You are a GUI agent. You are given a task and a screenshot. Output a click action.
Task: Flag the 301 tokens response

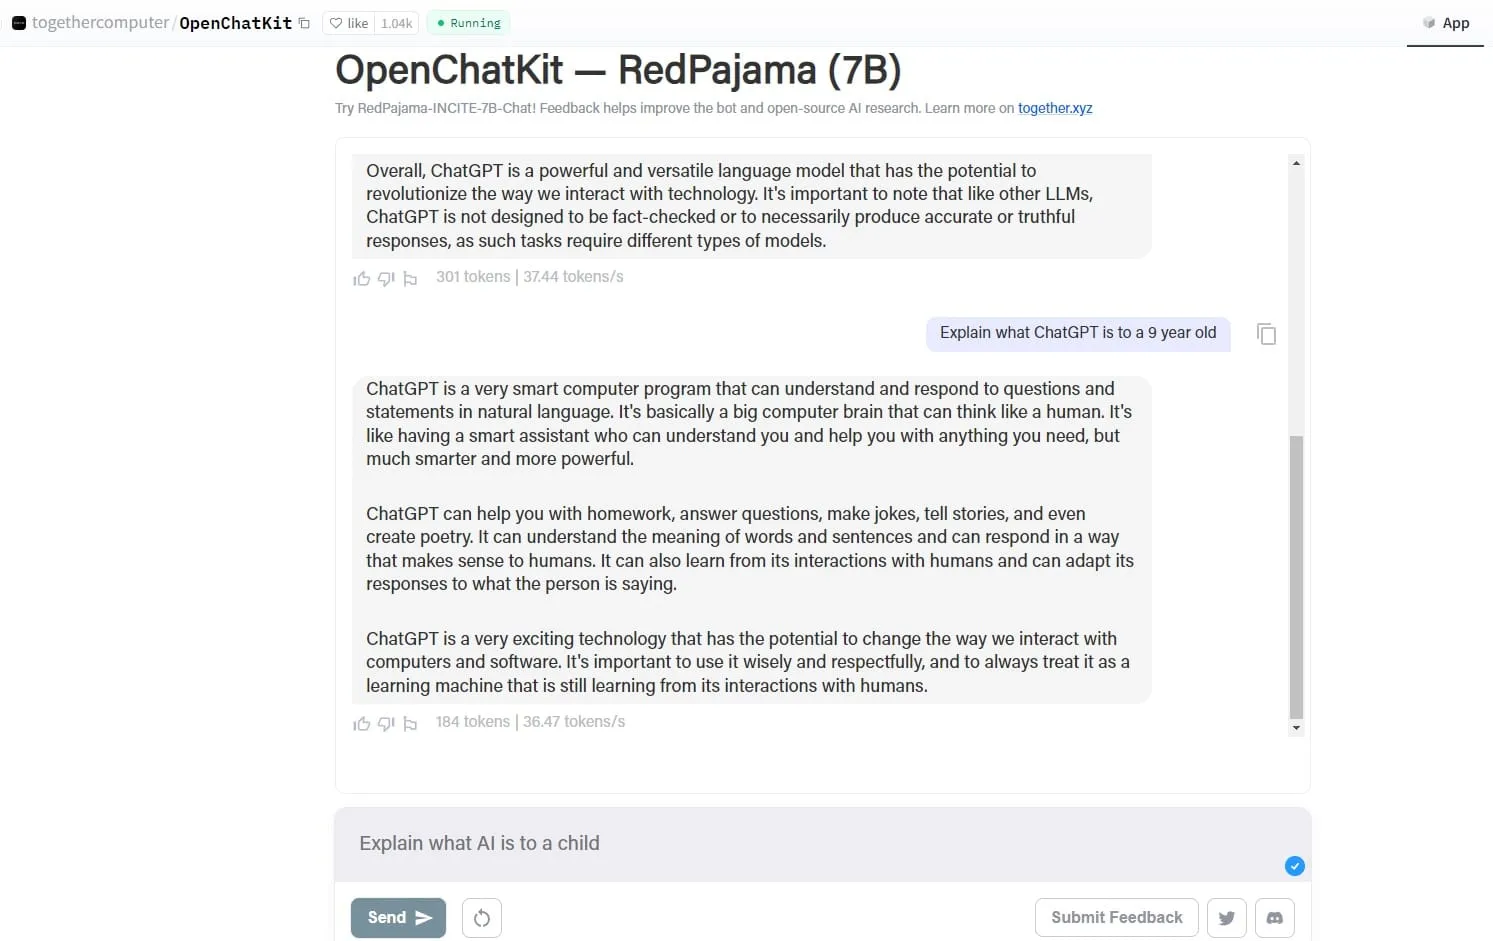[x=410, y=279]
